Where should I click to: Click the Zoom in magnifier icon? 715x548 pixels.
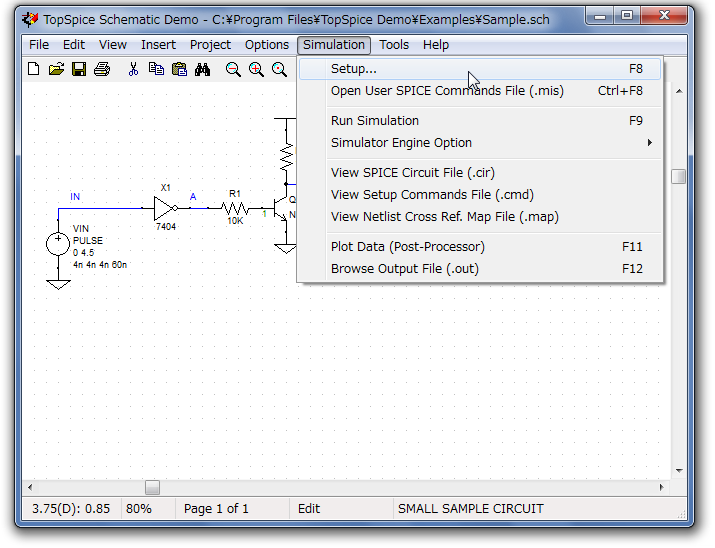click(x=256, y=69)
